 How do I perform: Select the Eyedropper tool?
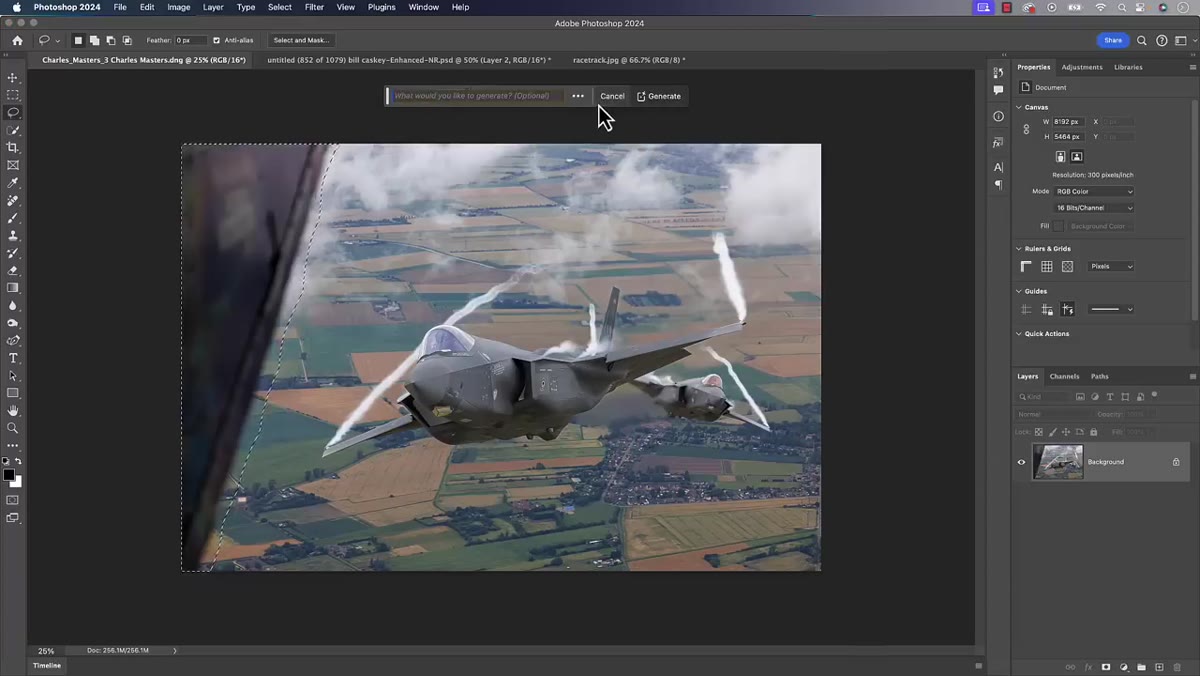coord(13,183)
